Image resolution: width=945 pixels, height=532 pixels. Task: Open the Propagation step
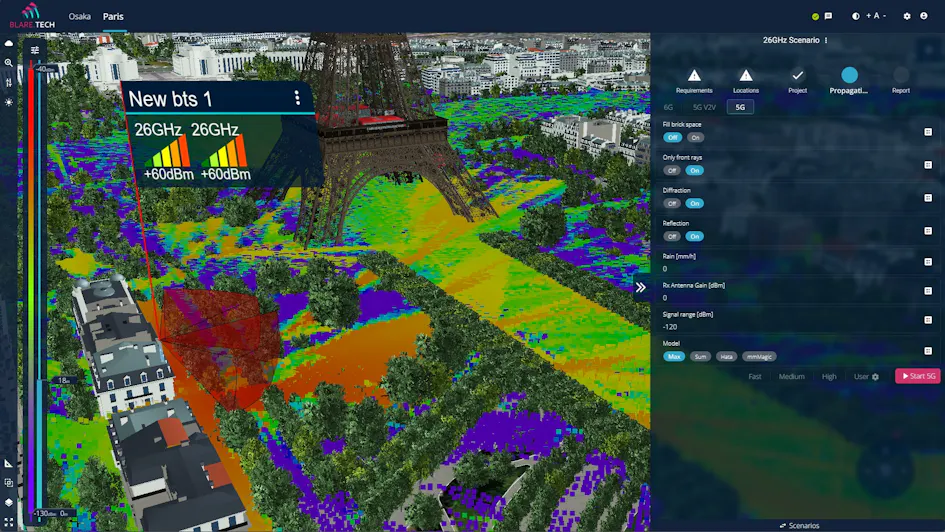click(849, 80)
